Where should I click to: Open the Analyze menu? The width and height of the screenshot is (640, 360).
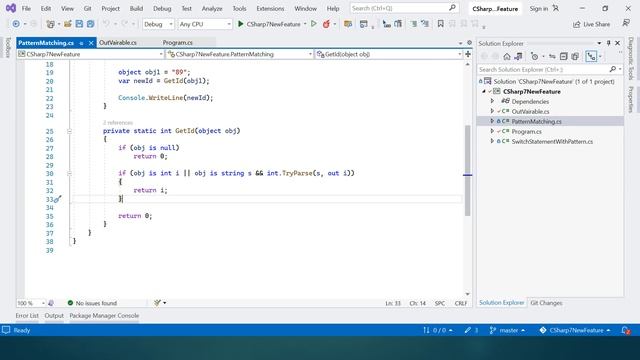pyautogui.click(x=212, y=8)
